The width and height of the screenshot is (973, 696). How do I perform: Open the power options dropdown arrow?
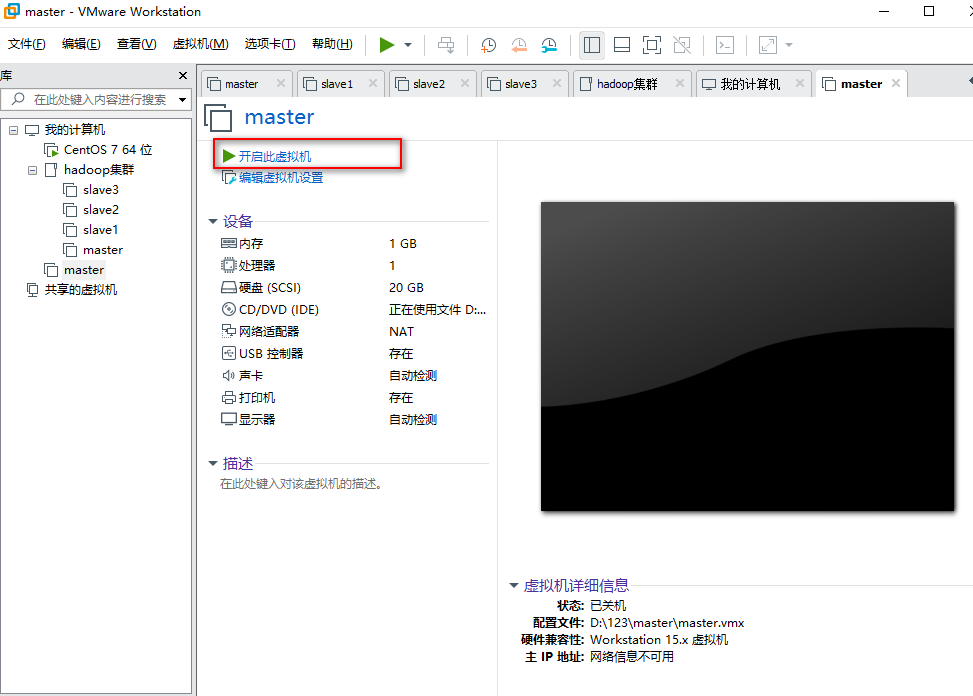pos(408,45)
